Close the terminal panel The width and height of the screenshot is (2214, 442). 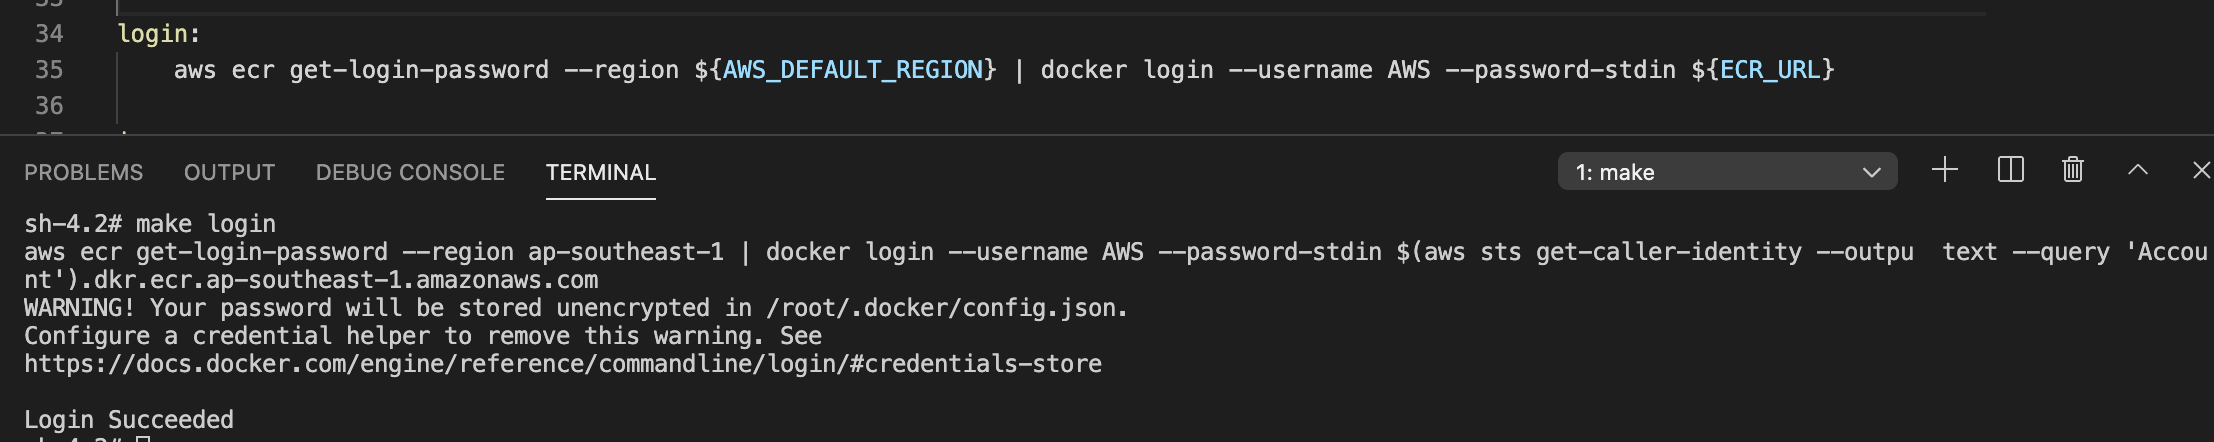coord(2201,170)
